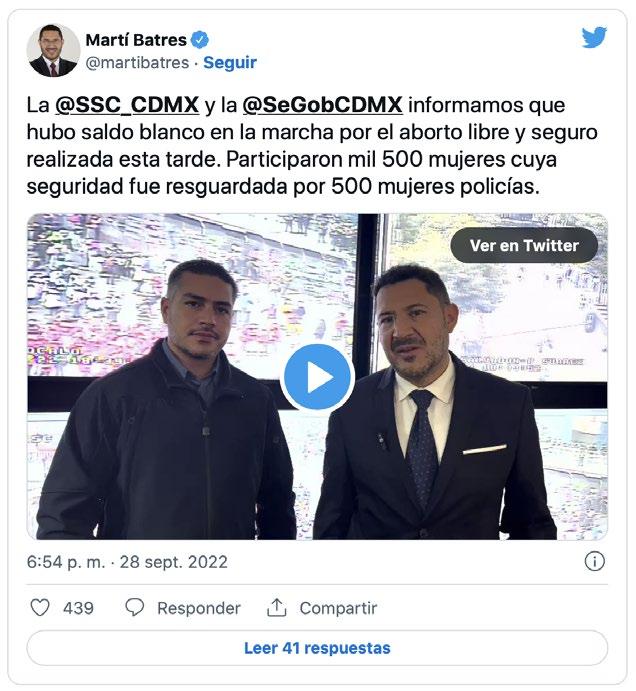Click Ver en Twitter button
The width and height of the screenshot is (636, 691).
tap(524, 245)
